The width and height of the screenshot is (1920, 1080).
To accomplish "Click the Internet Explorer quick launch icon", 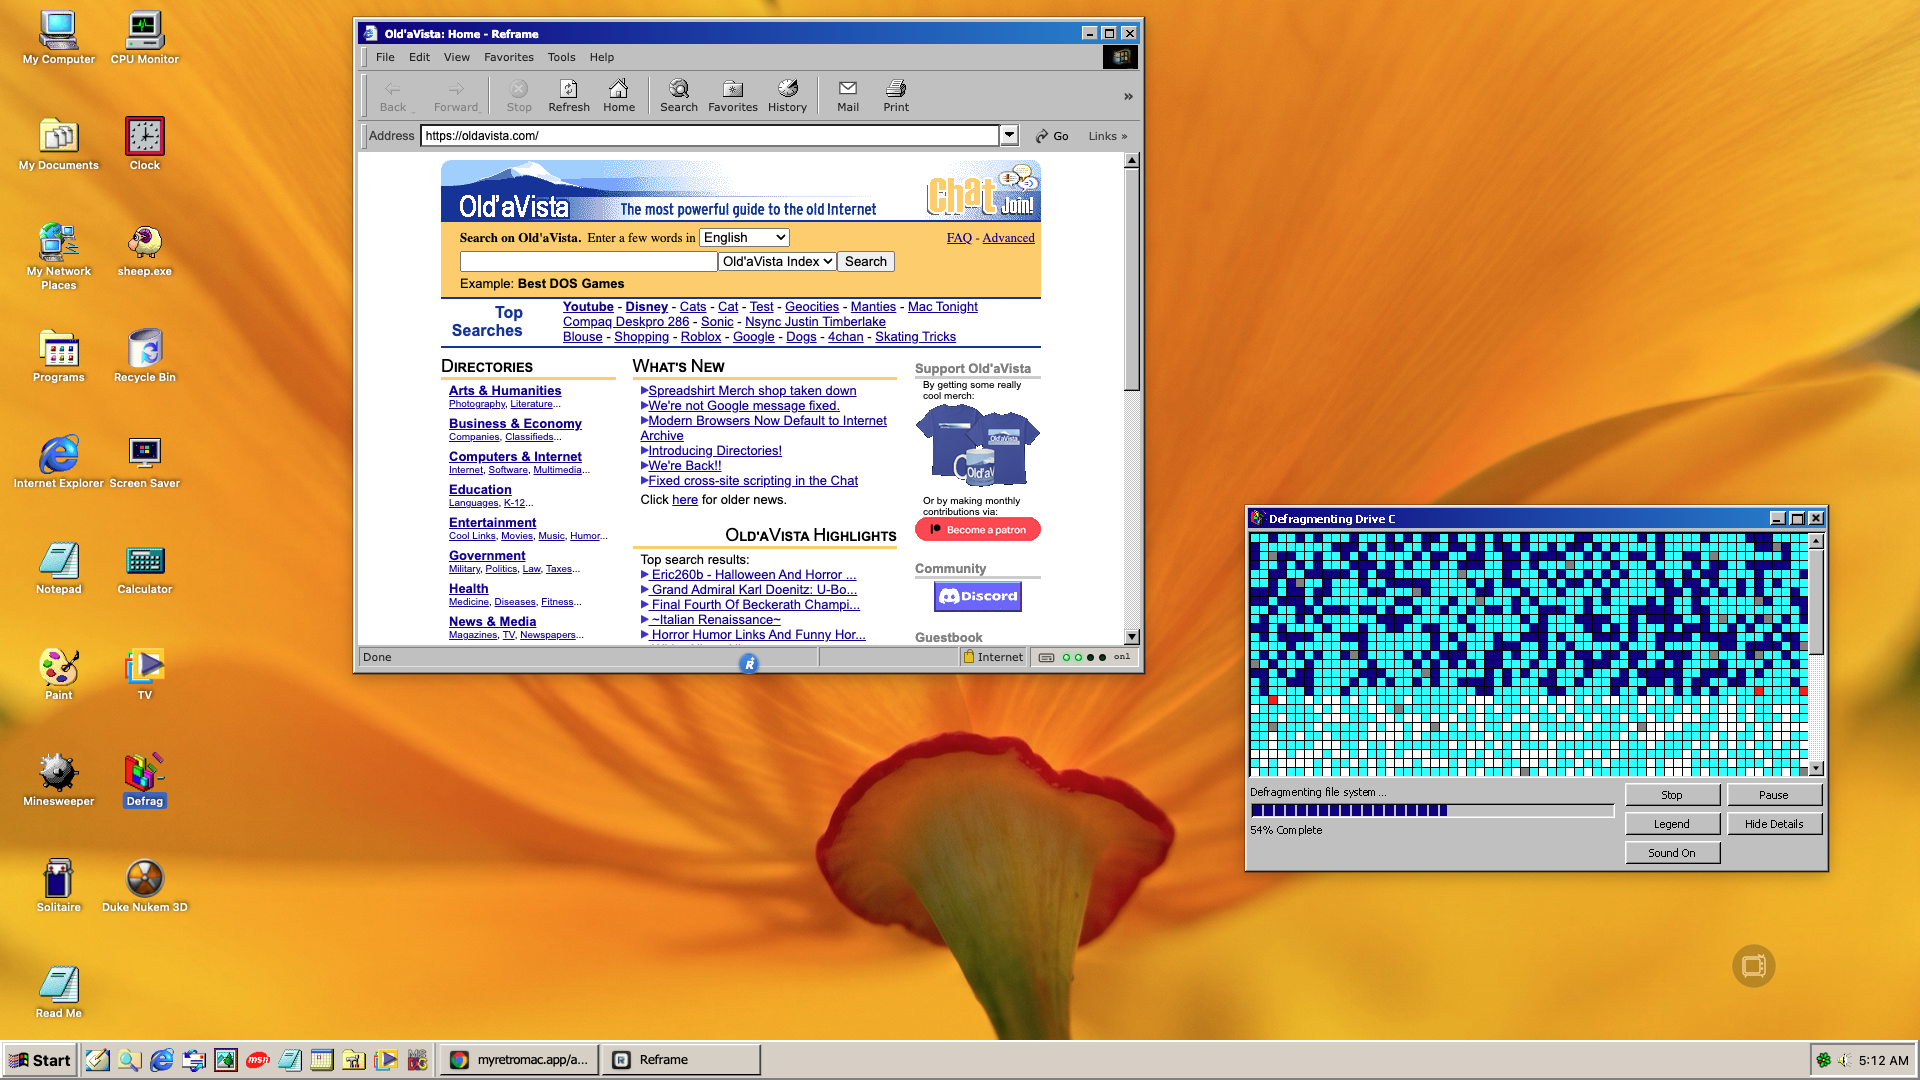I will (x=162, y=1060).
